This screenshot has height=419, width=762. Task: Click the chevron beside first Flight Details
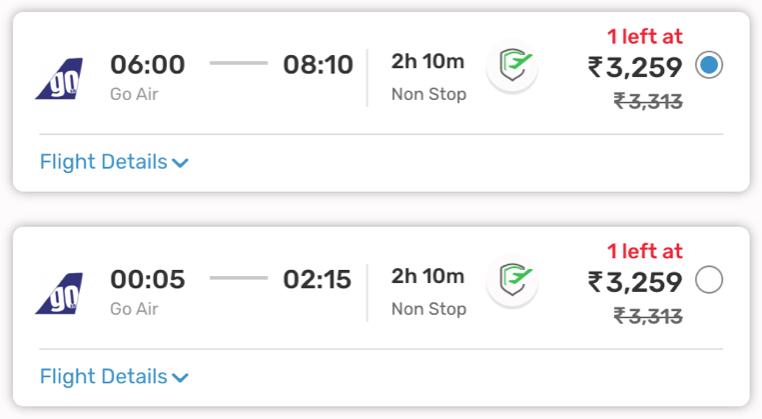(x=180, y=163)
